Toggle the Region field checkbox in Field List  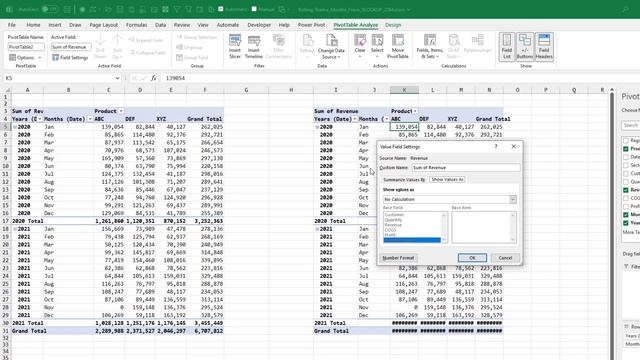pyautogui.click(x=625, y=140)
